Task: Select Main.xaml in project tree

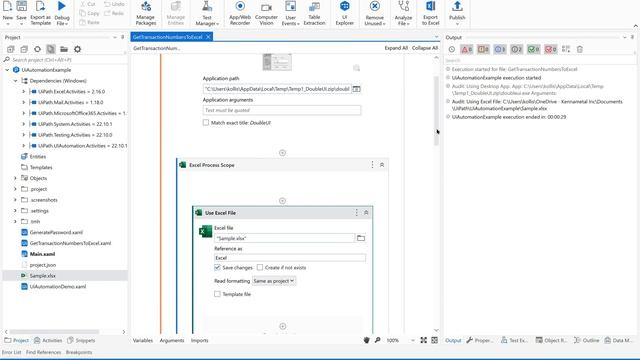Action: [x=42, y=254]
